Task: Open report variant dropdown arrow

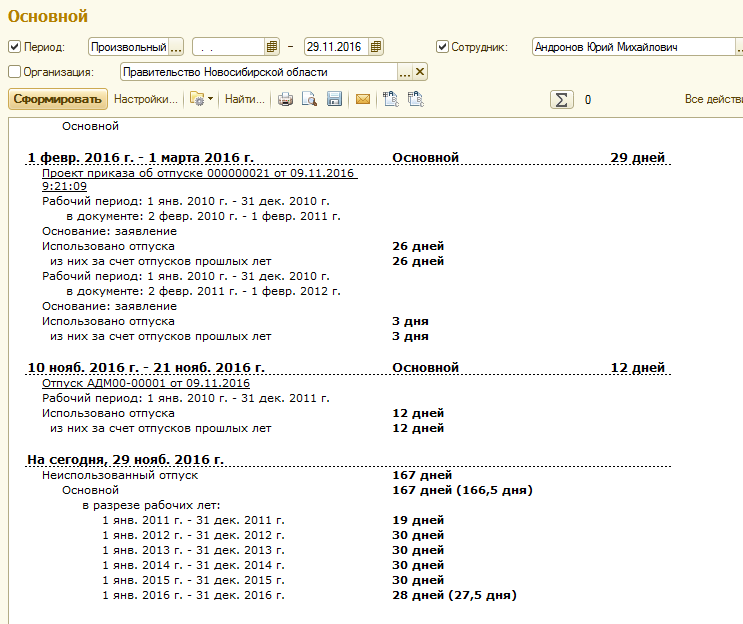Action: pyautogui.click(x=210, y=99)
